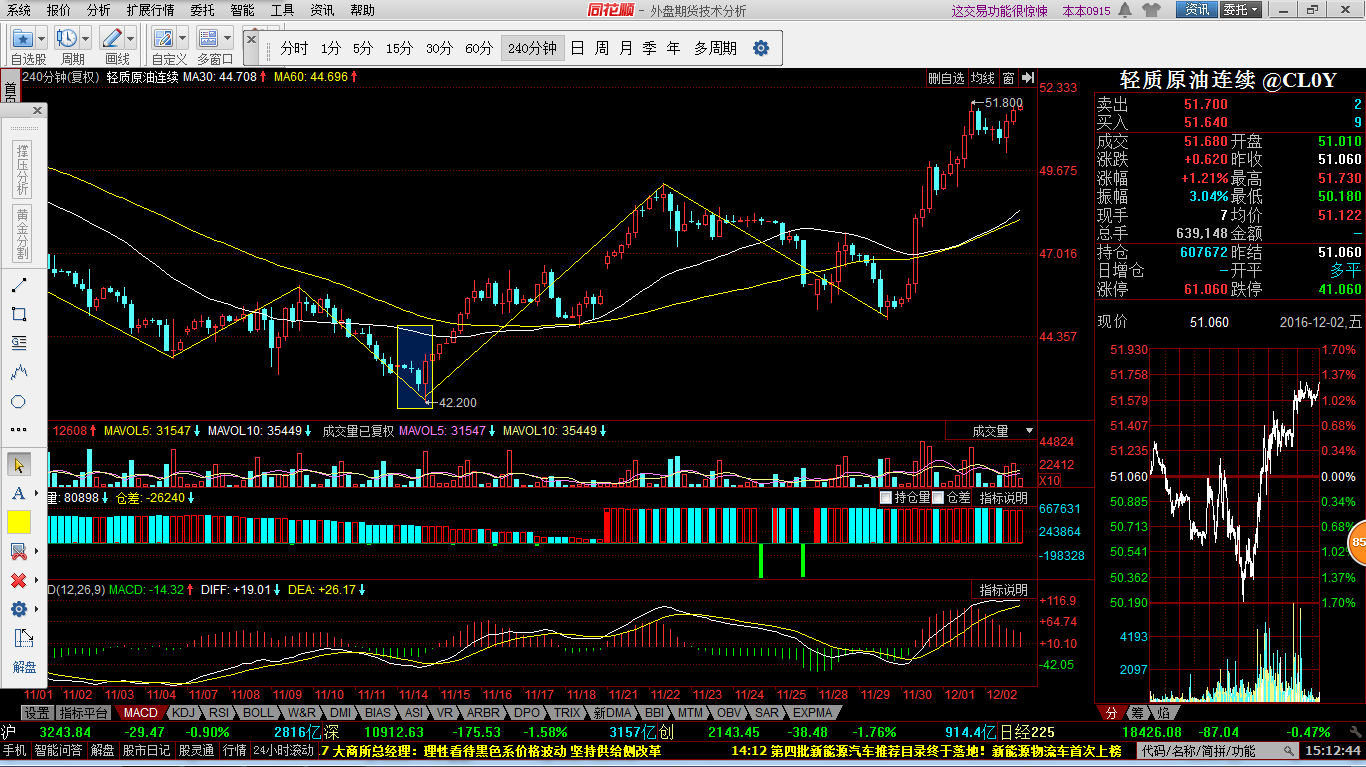Open period toolbar settings gear

(761, 48)
